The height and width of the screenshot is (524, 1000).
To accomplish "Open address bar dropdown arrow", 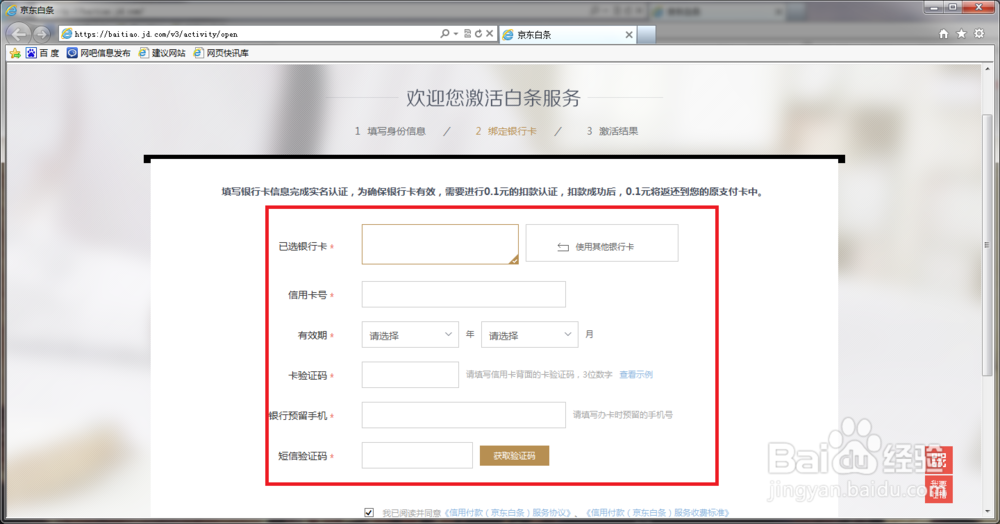I will (x=456, y=33).
